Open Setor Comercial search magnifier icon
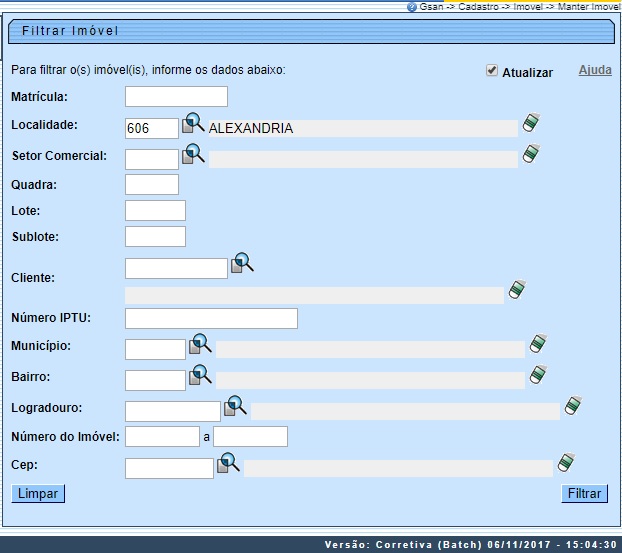622x553 pixels. tap(193, 154)
